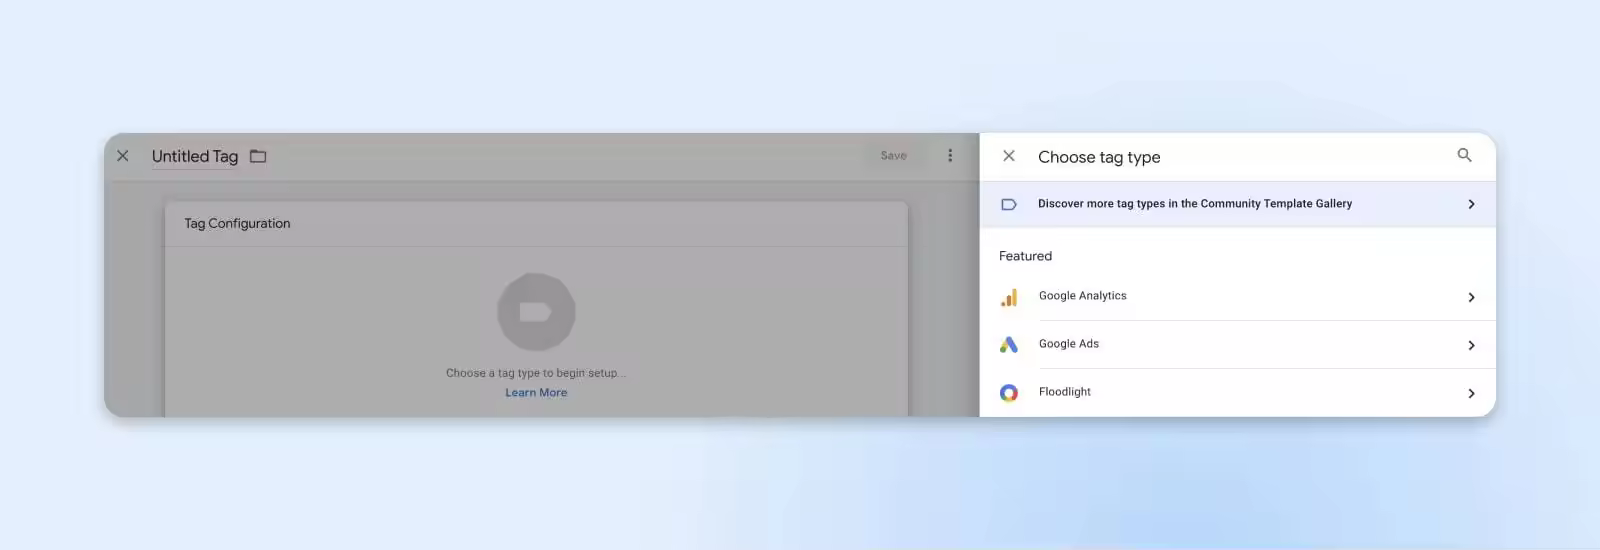
Task: Click the Tag Configuration heading
Action: tap(237, 224)
